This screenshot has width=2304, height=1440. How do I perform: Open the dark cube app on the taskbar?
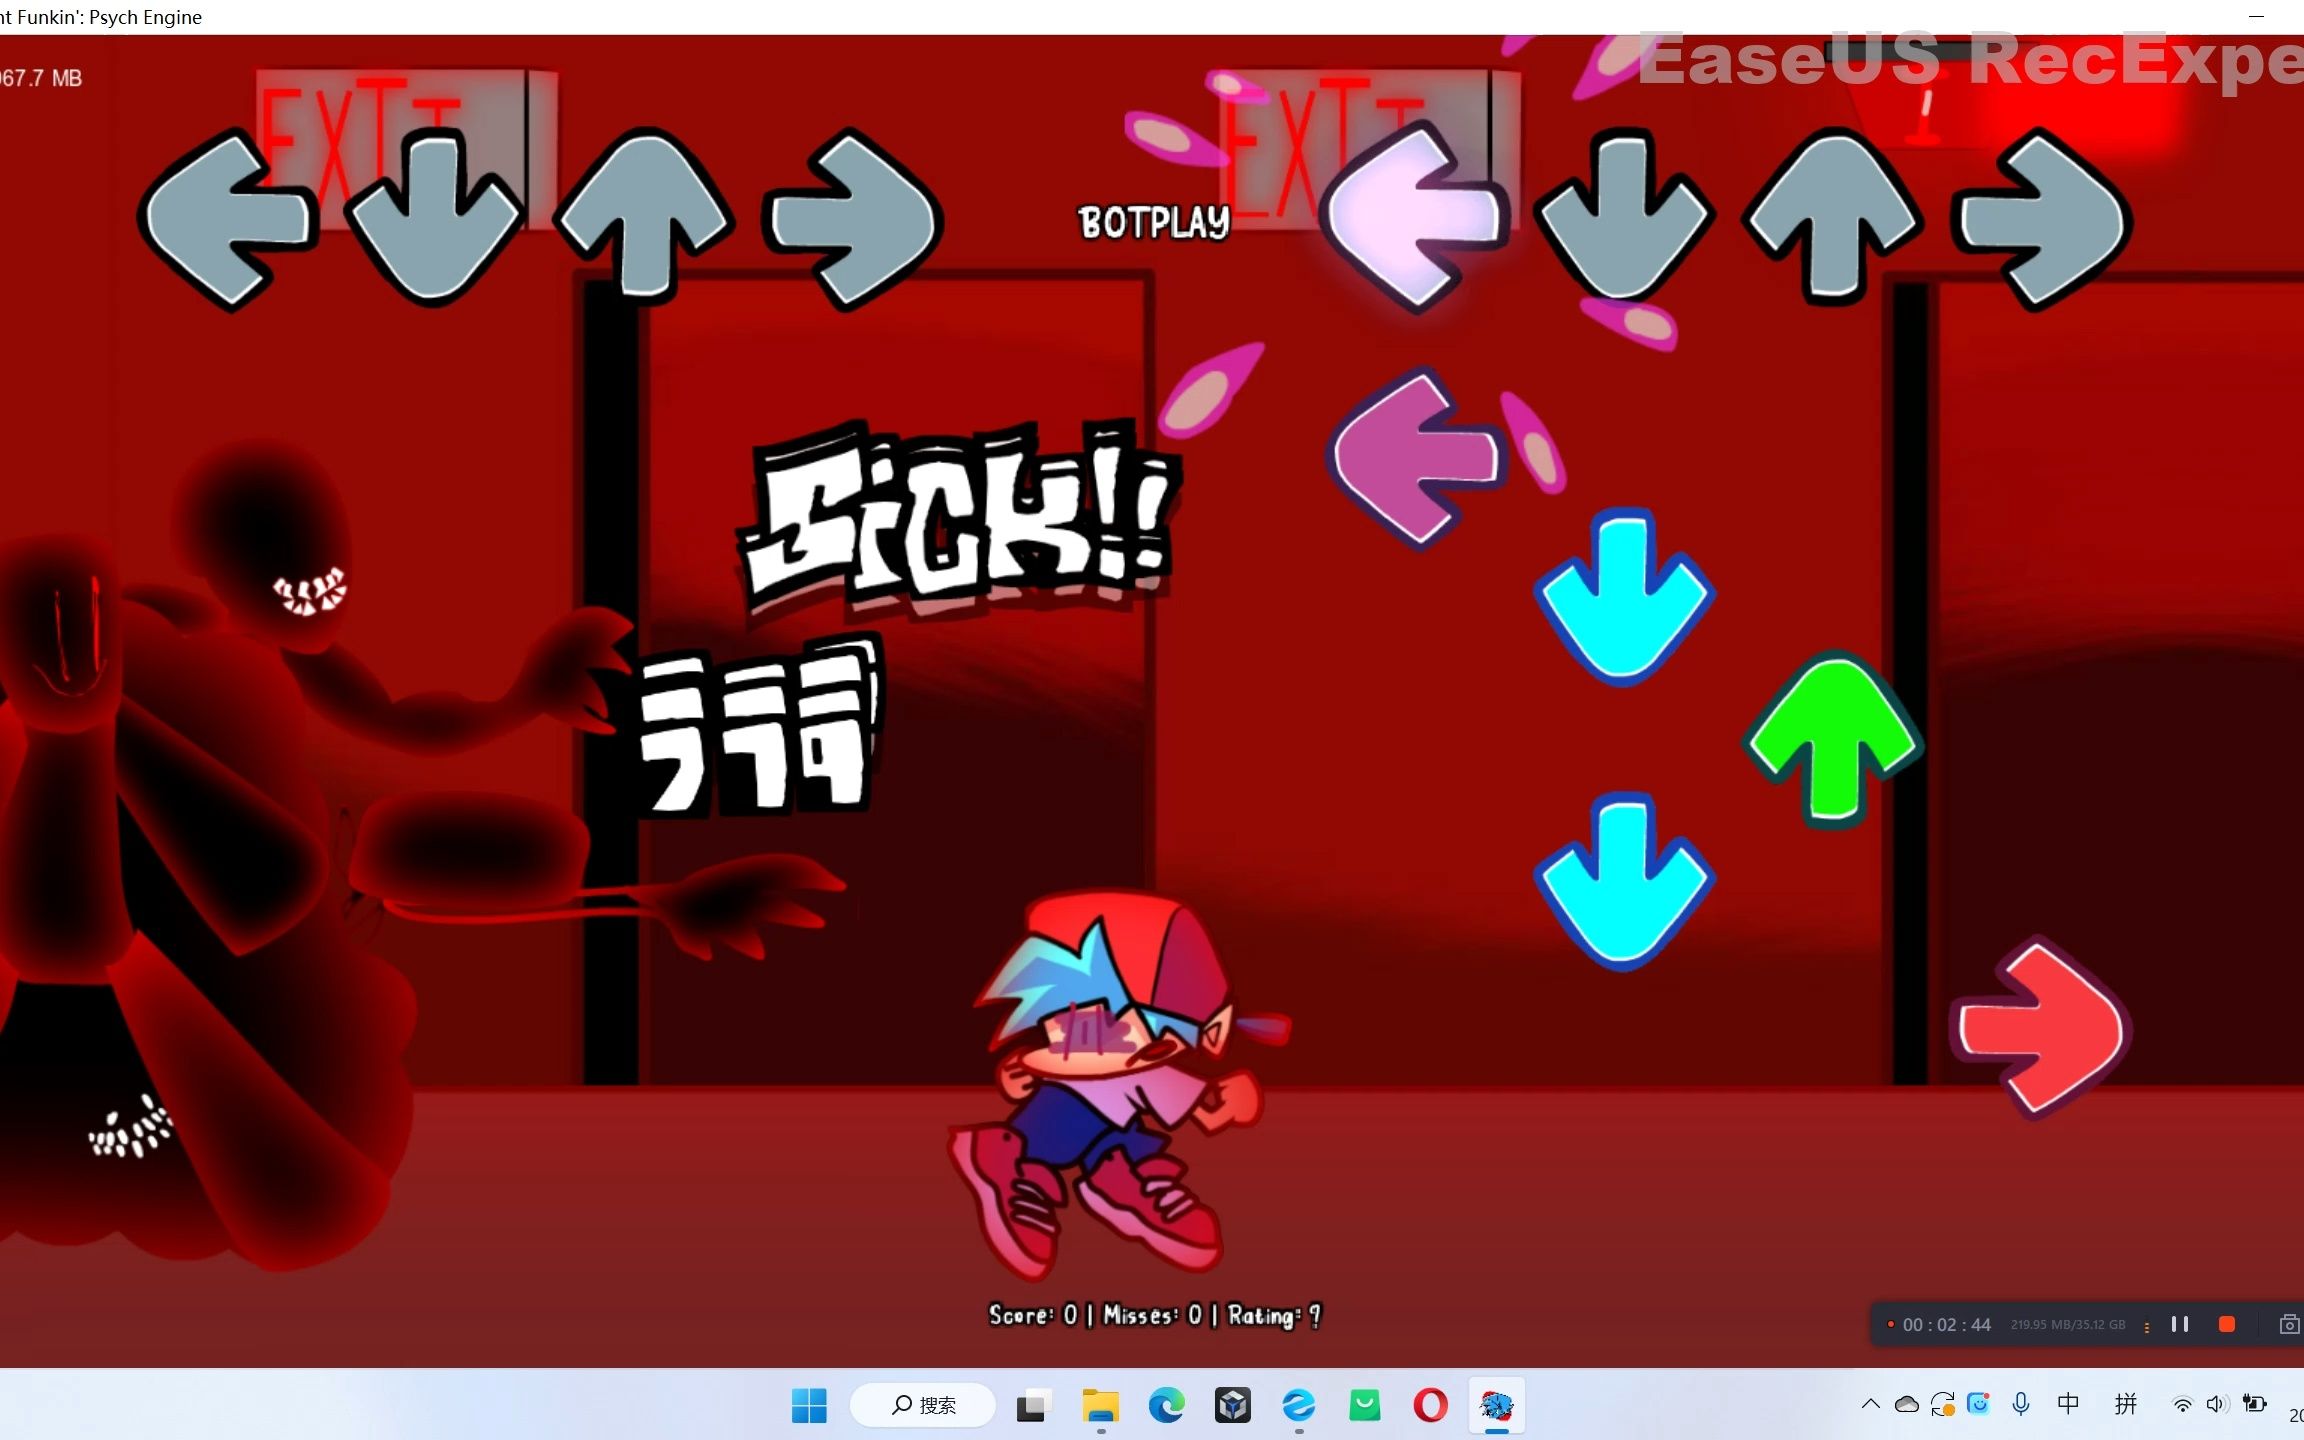(1232, 1405)
